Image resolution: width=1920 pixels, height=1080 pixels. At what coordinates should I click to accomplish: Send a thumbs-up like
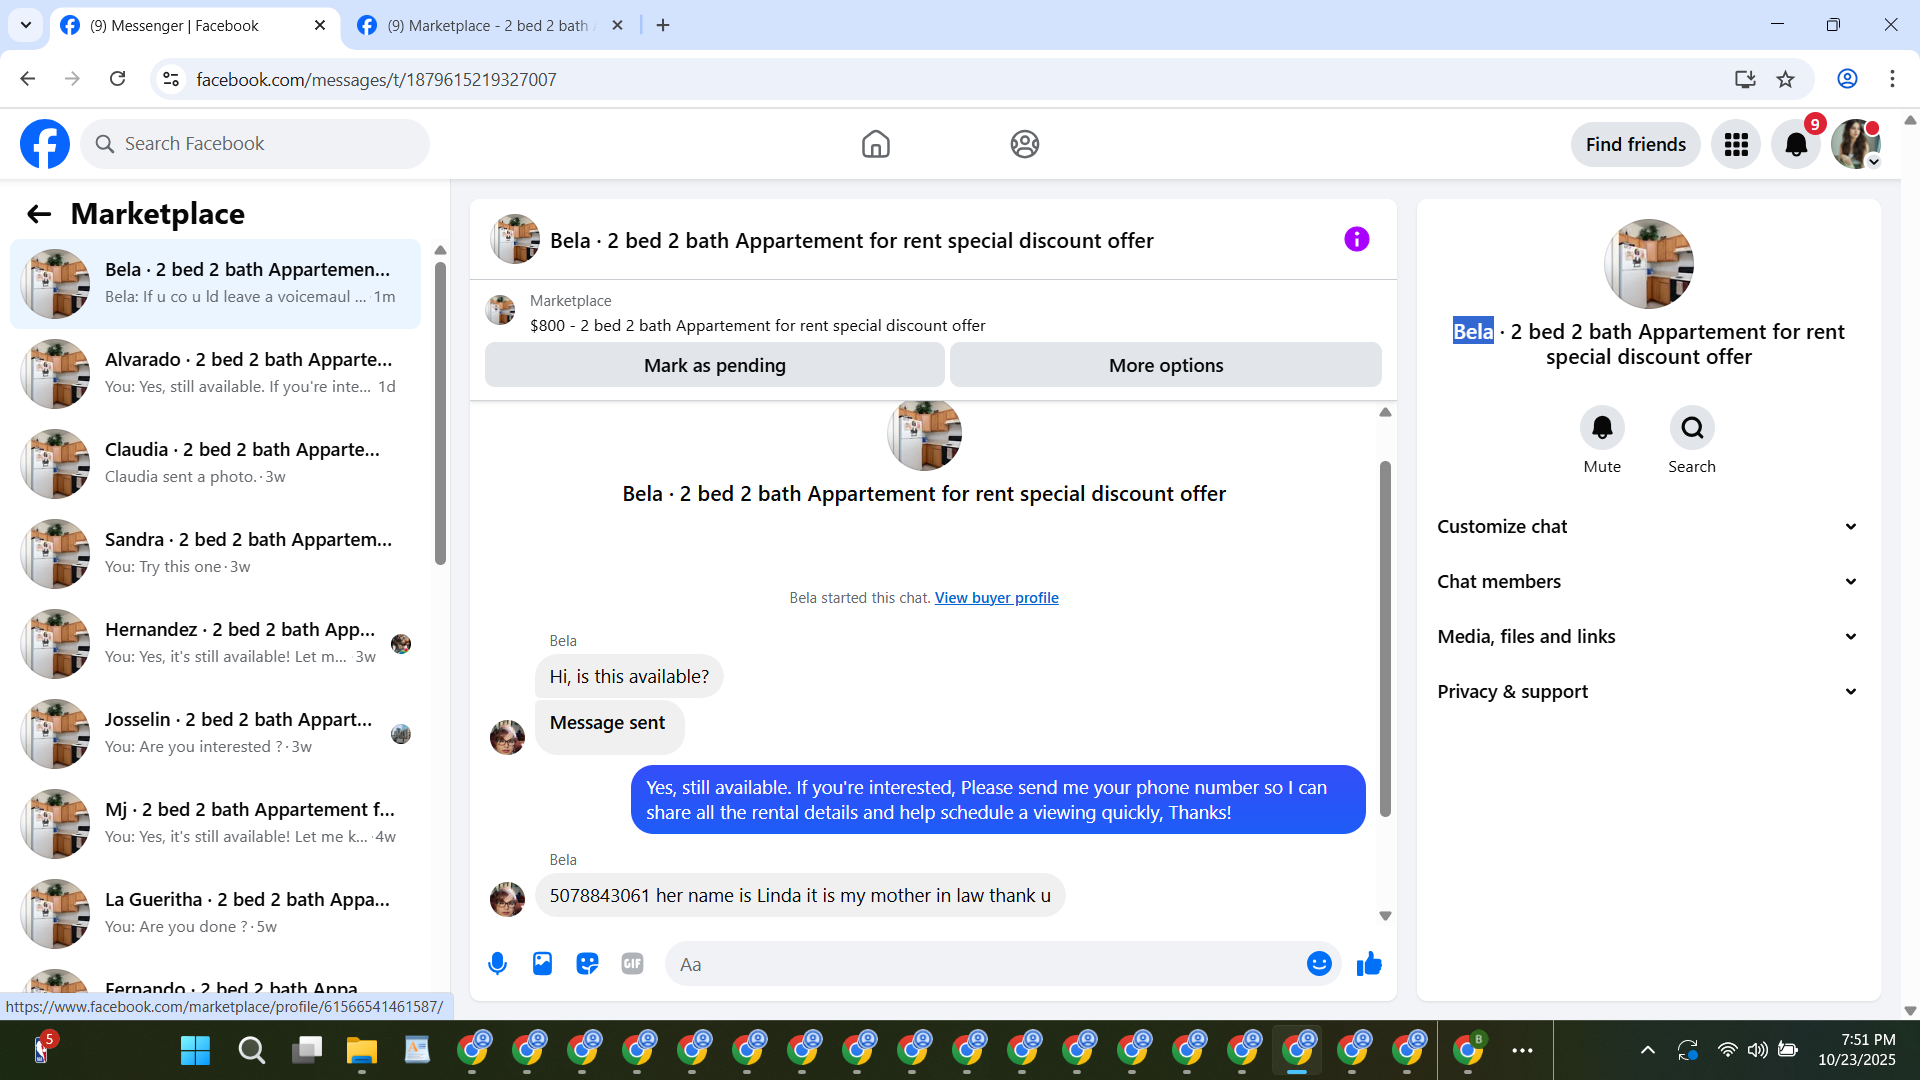click(x=1369, y=964)
